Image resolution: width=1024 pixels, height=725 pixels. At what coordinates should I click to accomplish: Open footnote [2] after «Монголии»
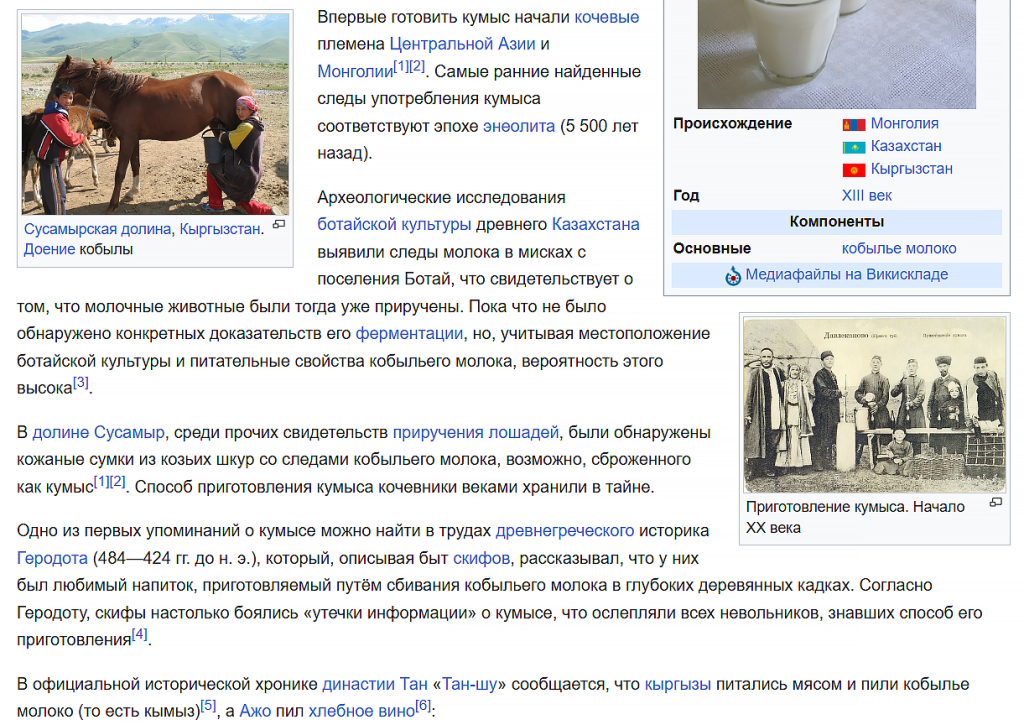click(x=417, y=66)
